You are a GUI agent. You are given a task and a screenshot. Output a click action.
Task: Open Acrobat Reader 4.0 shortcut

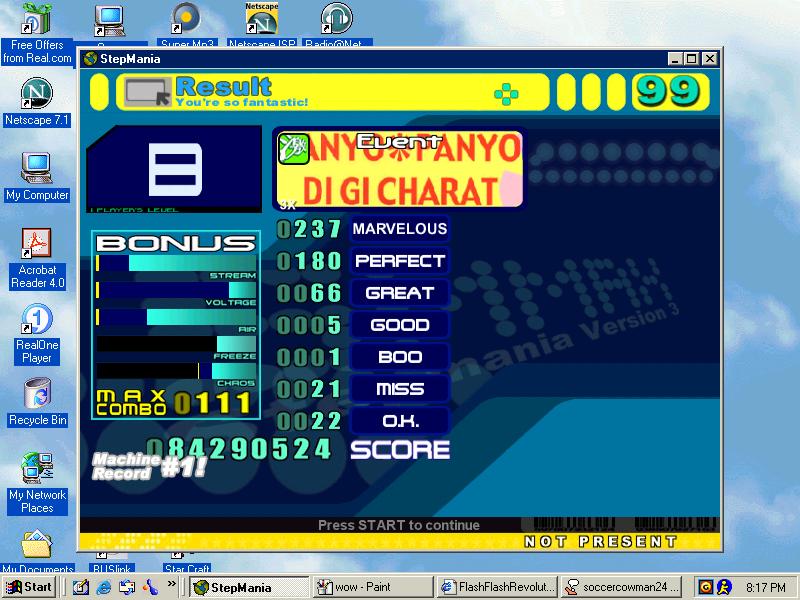[37, 259]
